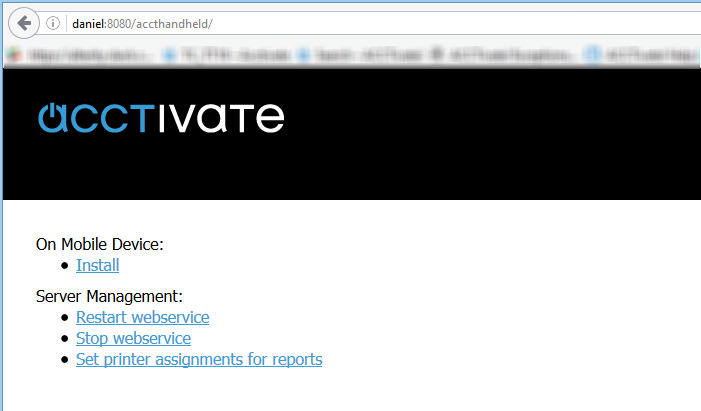The height and width of the screenshot is (411, 701).
Task: Click the Restart webservice link
Action: click(143, 317)
